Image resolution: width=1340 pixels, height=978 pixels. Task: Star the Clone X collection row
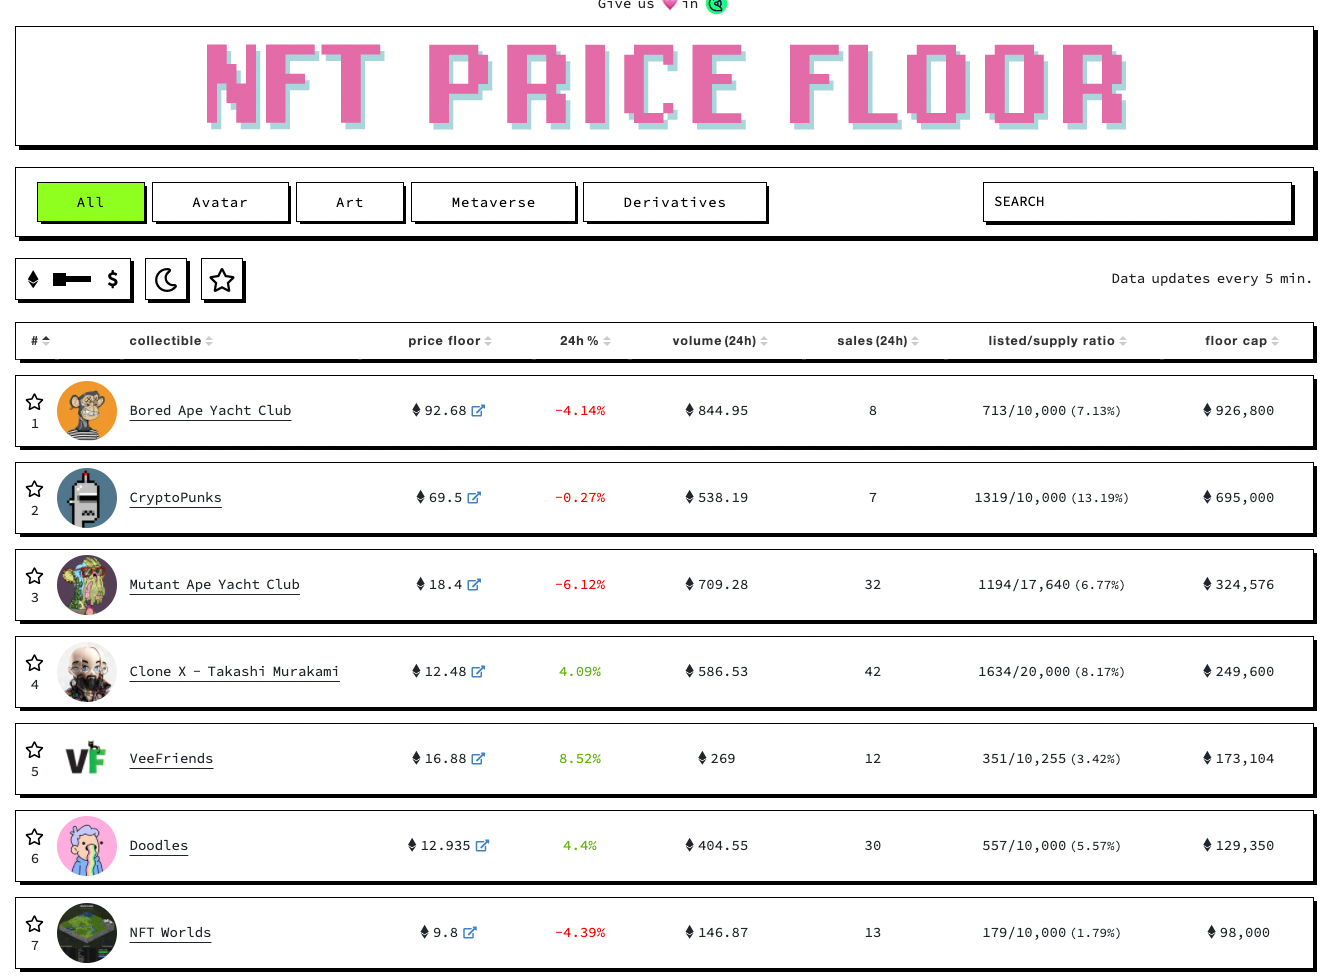[x=35, y=663]
